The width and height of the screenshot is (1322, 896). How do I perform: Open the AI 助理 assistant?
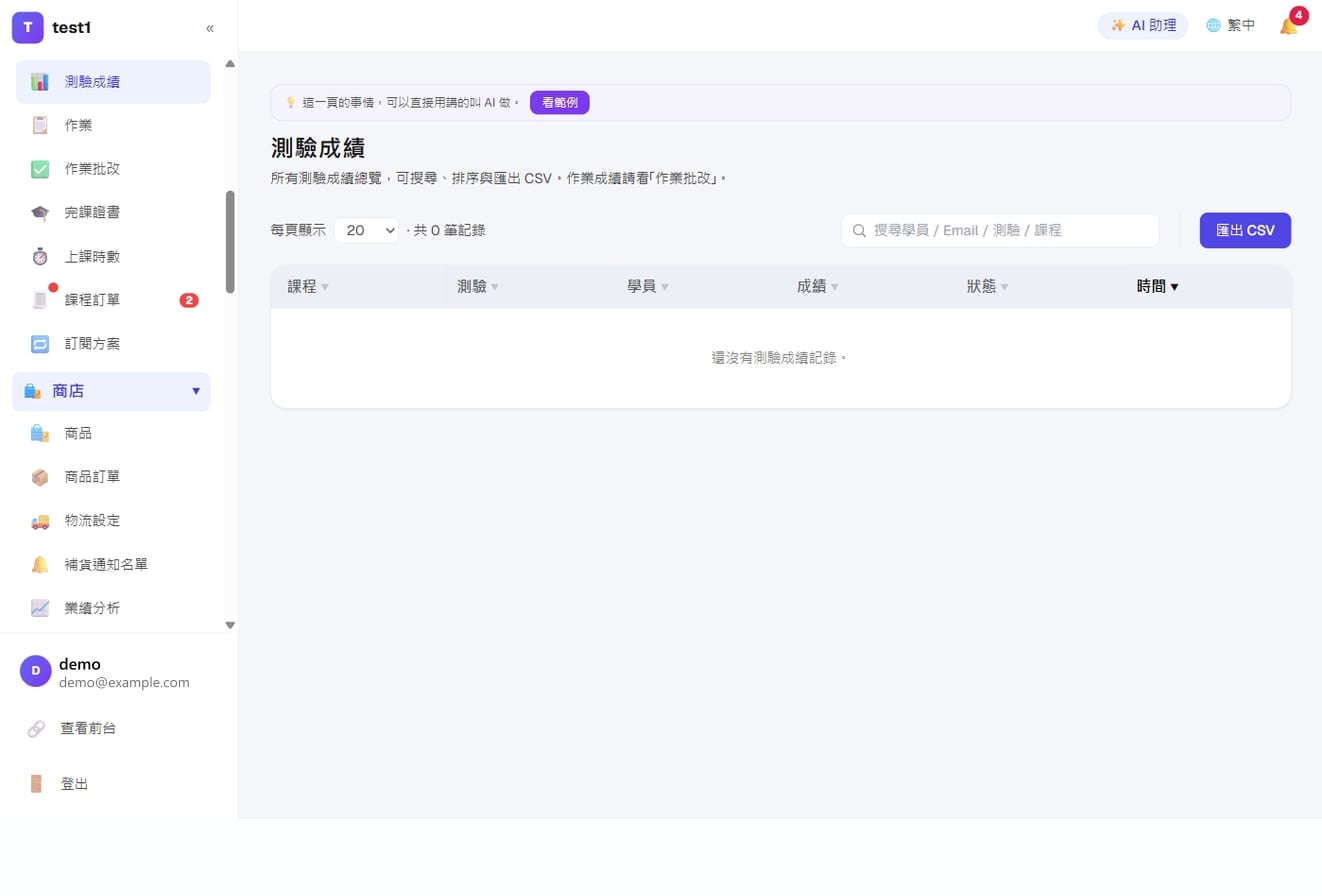coord(1143,26)
